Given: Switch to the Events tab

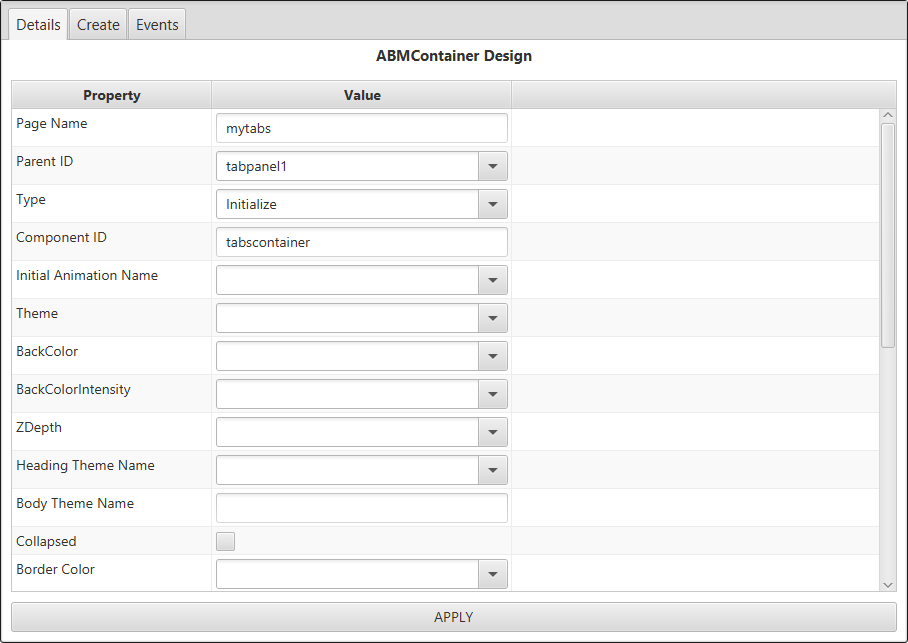Looking at the screenshot, I should click(157, 25).
